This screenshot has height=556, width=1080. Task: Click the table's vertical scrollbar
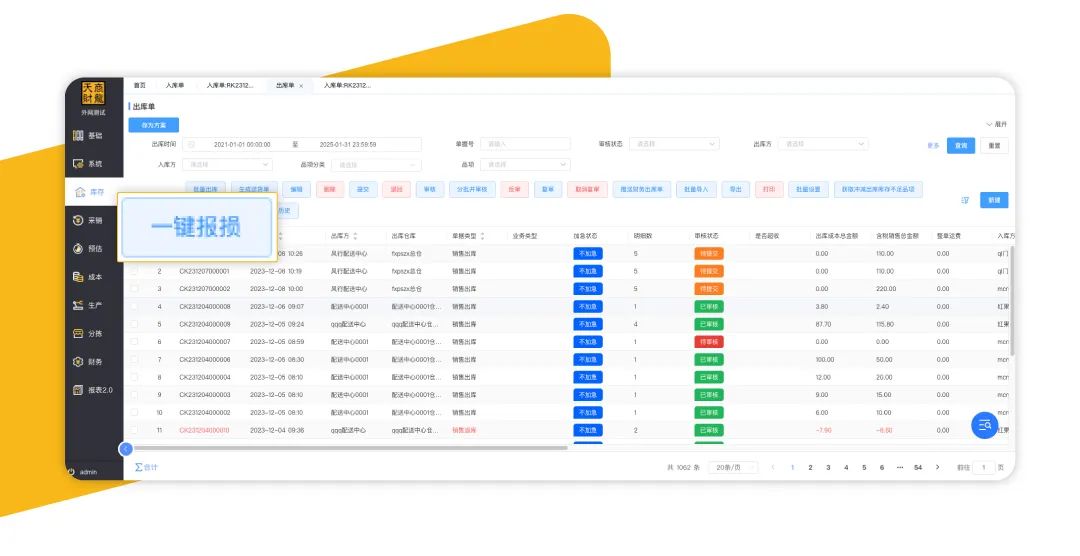pos(1012,300)
